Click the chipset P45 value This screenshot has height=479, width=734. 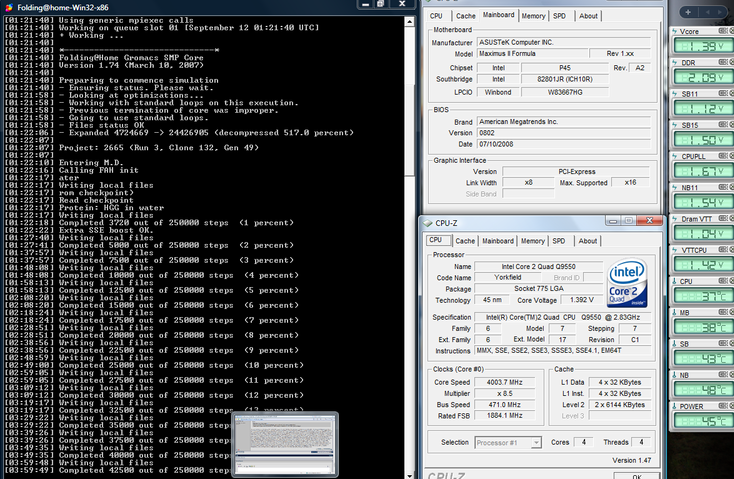coord(565,68)
